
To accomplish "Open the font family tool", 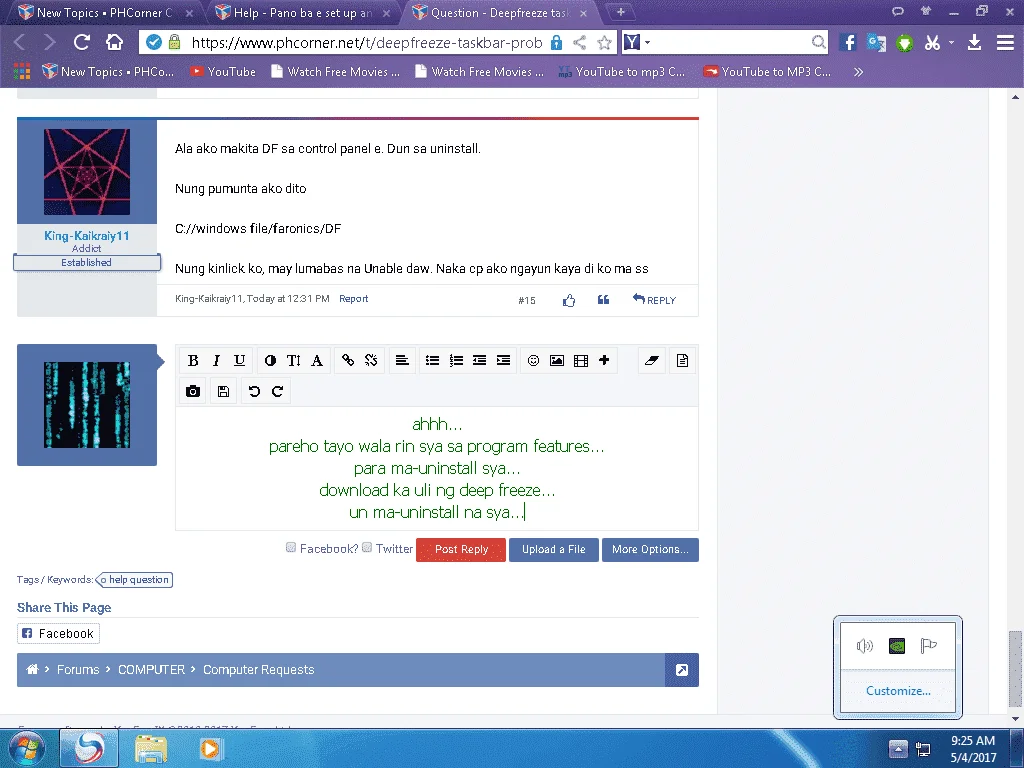I will (317, 360).
